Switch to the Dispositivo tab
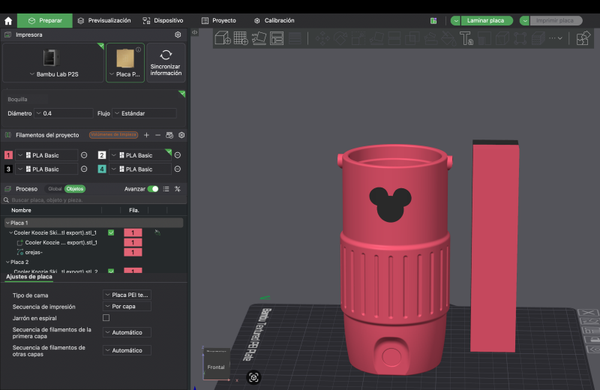This screenshot has height=390, width=600. coord(163,21)
